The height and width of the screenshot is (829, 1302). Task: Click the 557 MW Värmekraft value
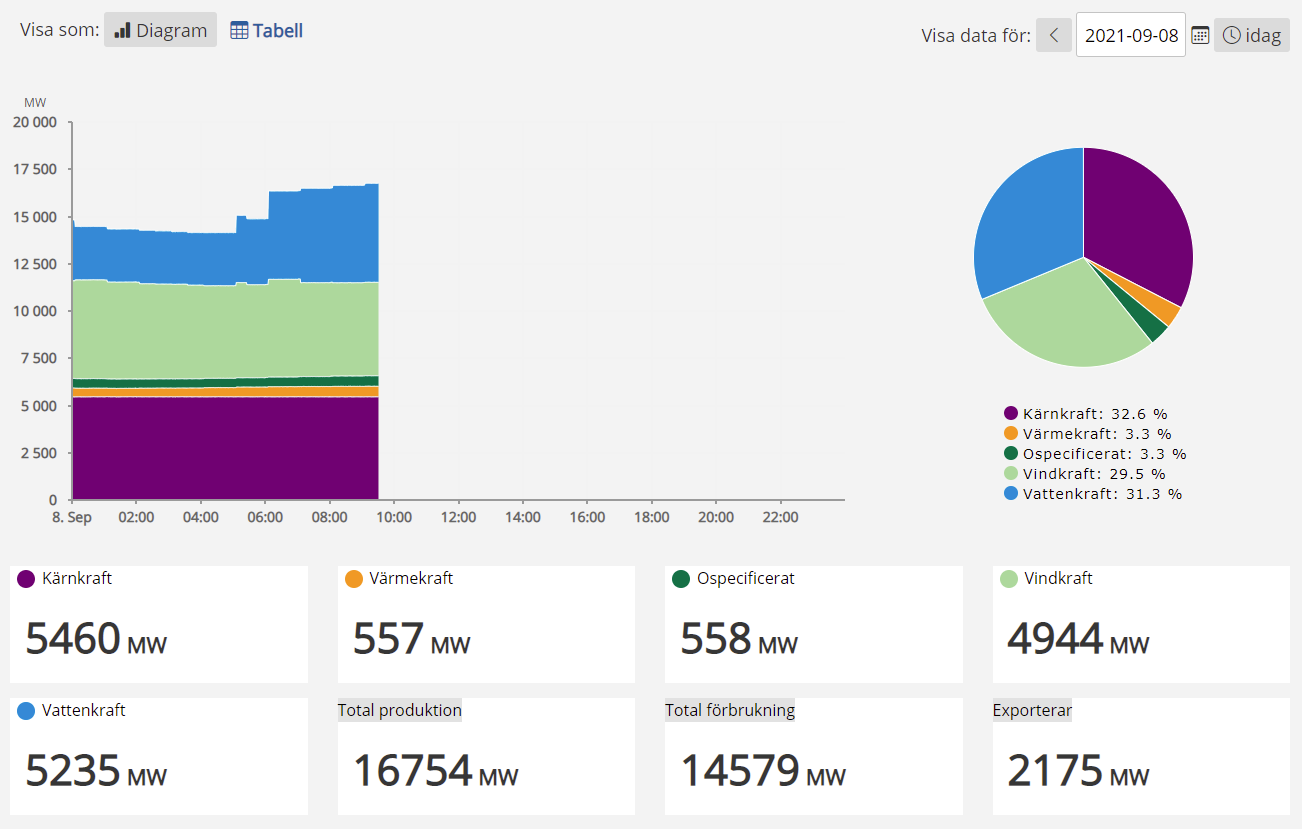412,639
